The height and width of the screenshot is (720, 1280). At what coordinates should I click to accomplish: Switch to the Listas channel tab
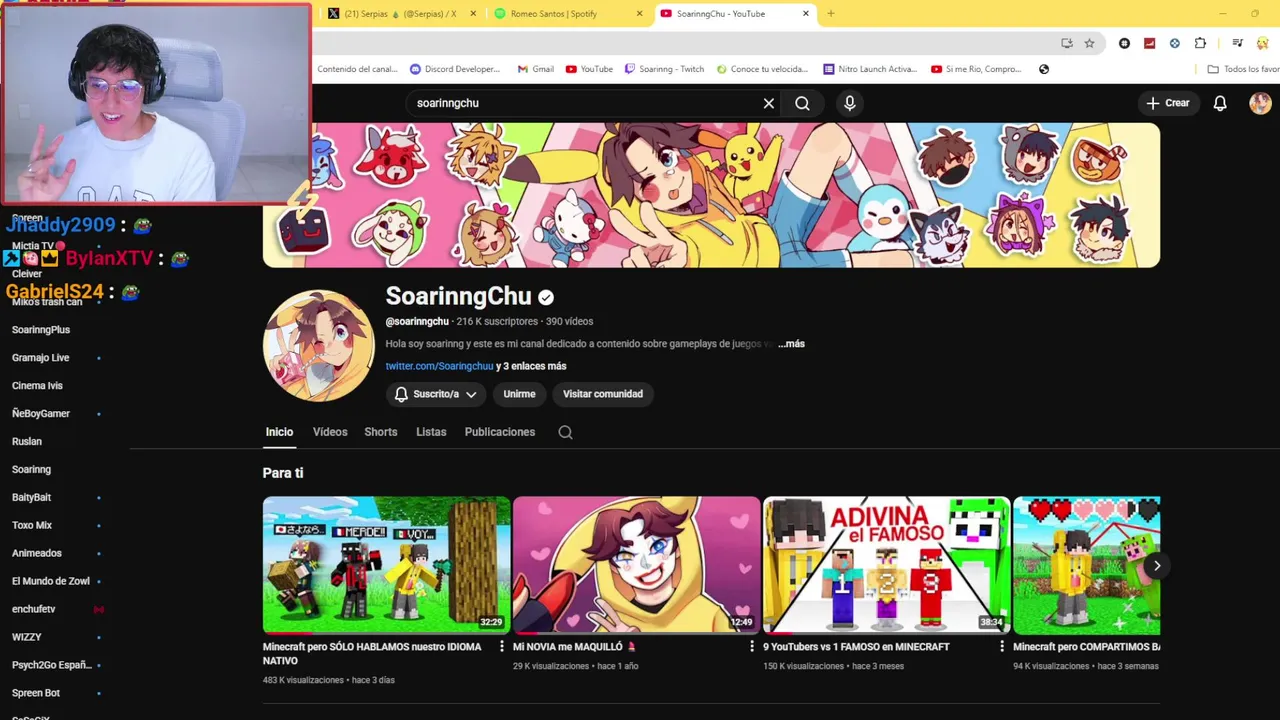click(x=431, y=432)
